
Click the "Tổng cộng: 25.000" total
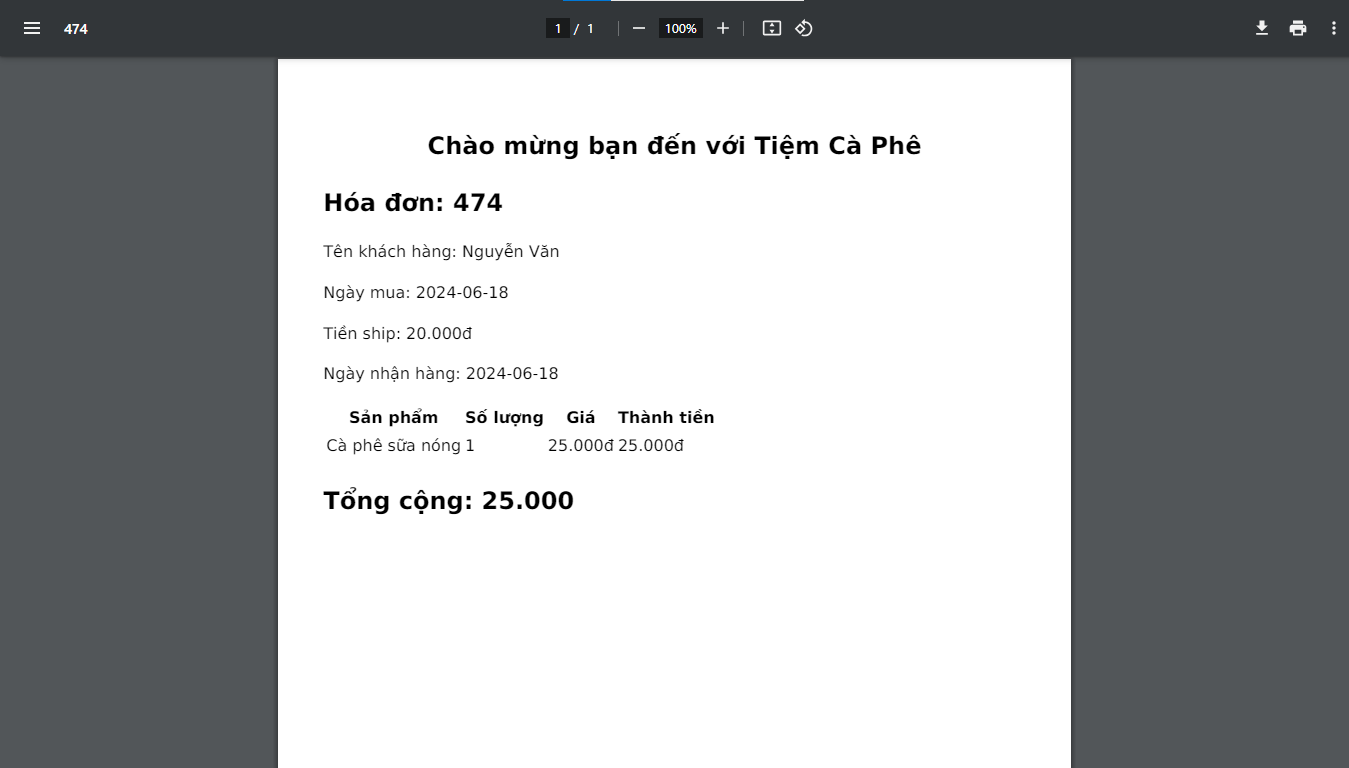449,501
